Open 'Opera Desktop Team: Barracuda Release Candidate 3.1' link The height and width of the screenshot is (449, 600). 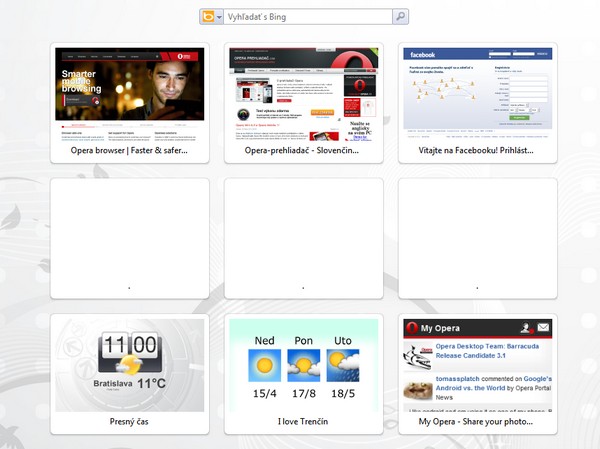coord(487,351)
